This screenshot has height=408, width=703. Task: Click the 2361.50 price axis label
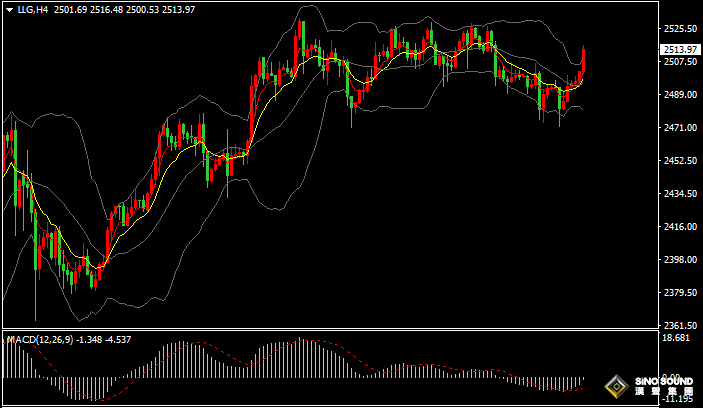point(679,326)
